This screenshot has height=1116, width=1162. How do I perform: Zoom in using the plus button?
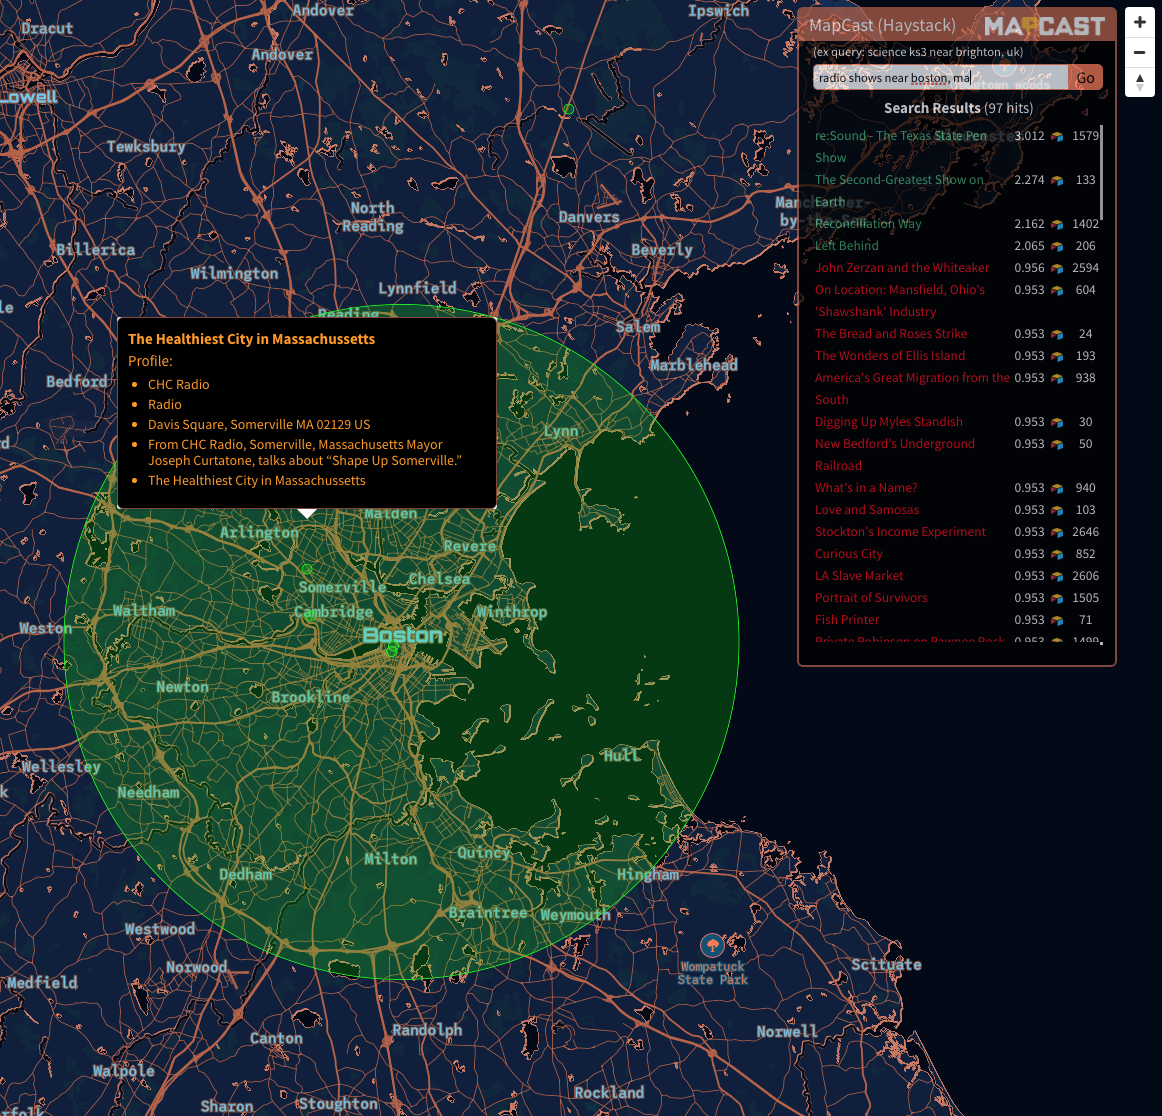click(x=1139, y=22)
